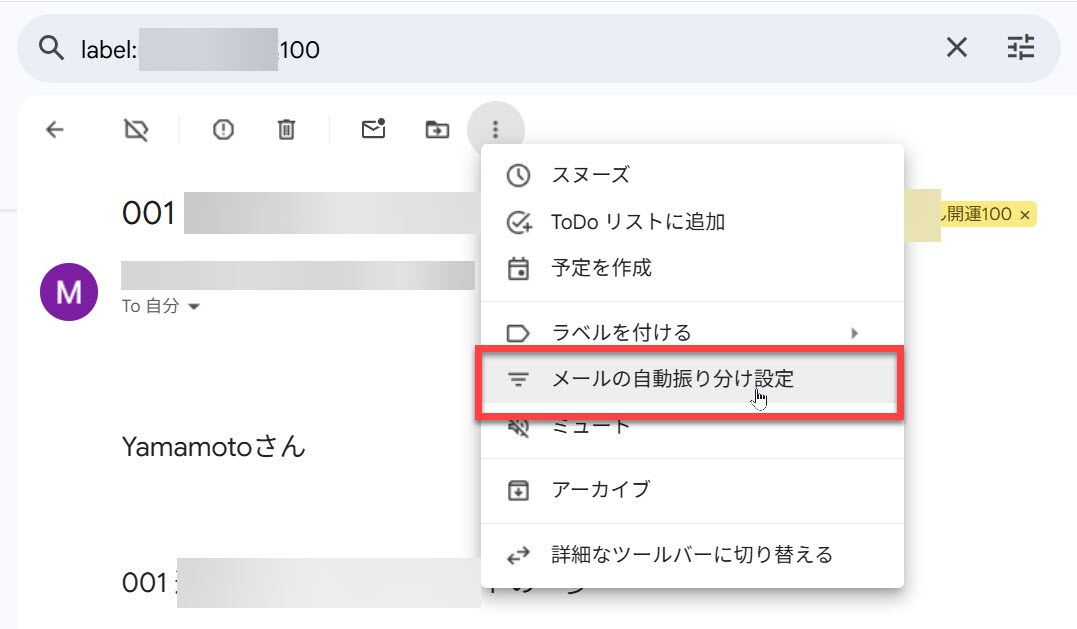Expand the ラベルを付ける submenu
Image resolution: width=1077 pixels, height=629 pixels.
tap(690, 333)
